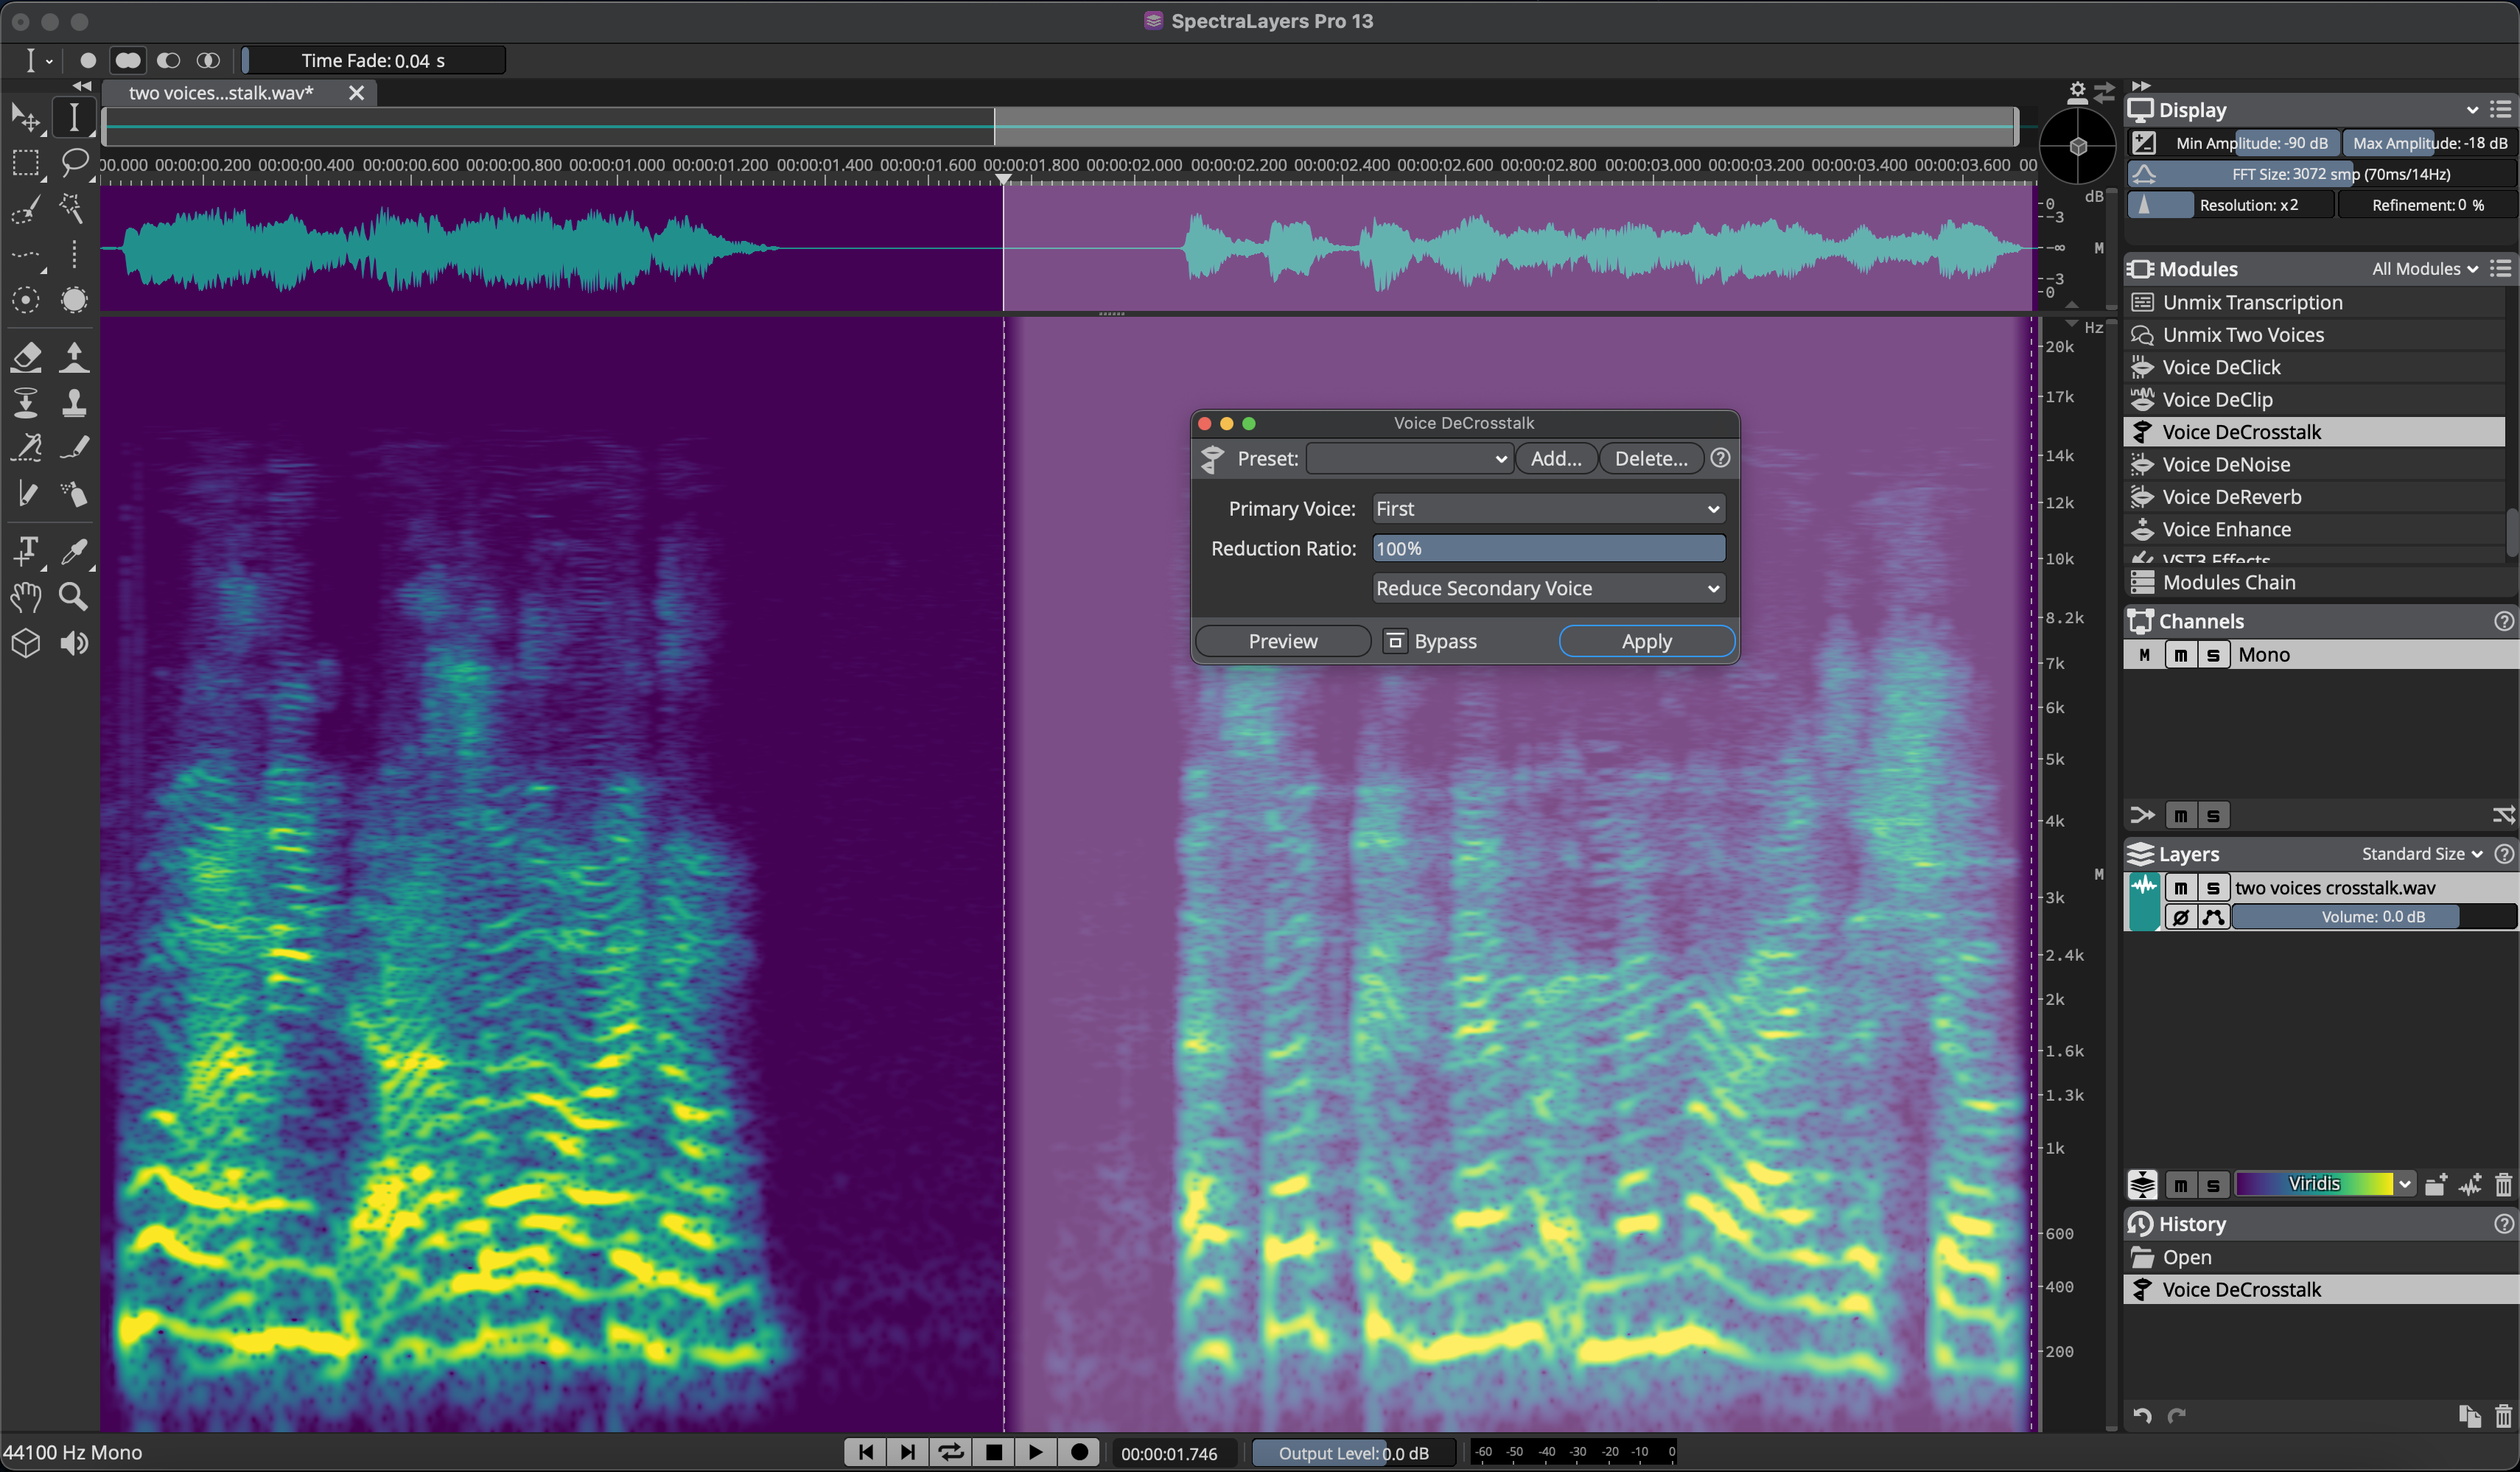The height and width of the screenshot is (1472, 2520).
Task: Click the redo arrow in History panel
Action: coord(2176,1416)
